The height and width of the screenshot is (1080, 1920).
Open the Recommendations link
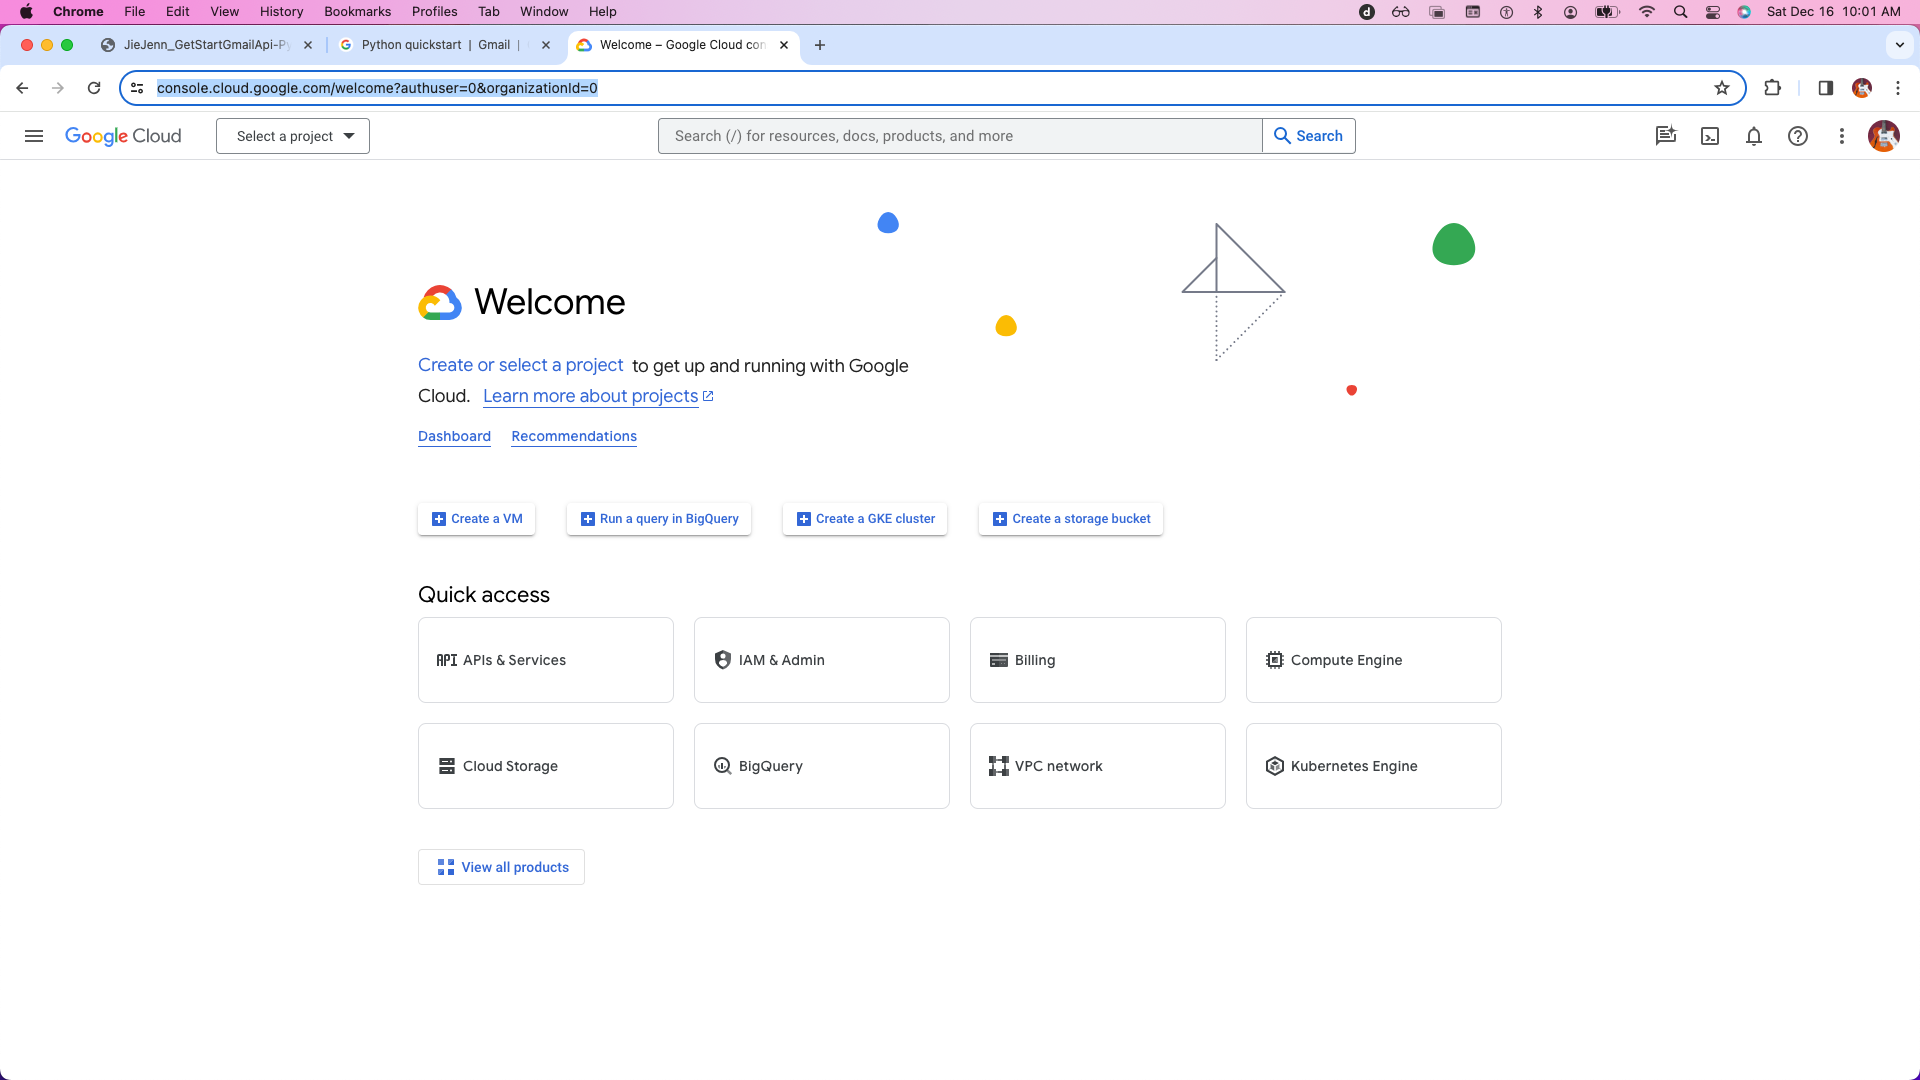pyautogui.click(x=574, y=436)
